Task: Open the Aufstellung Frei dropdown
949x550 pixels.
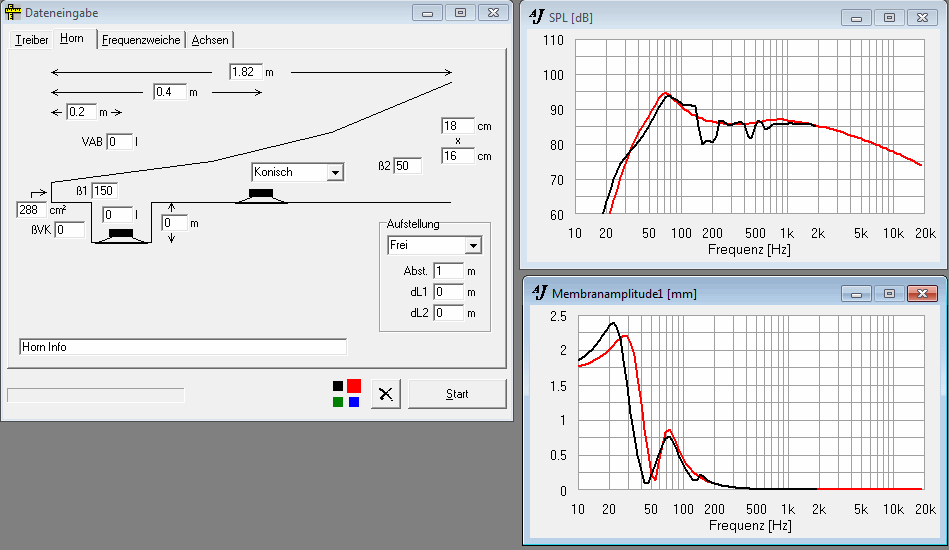Action: 473,246
